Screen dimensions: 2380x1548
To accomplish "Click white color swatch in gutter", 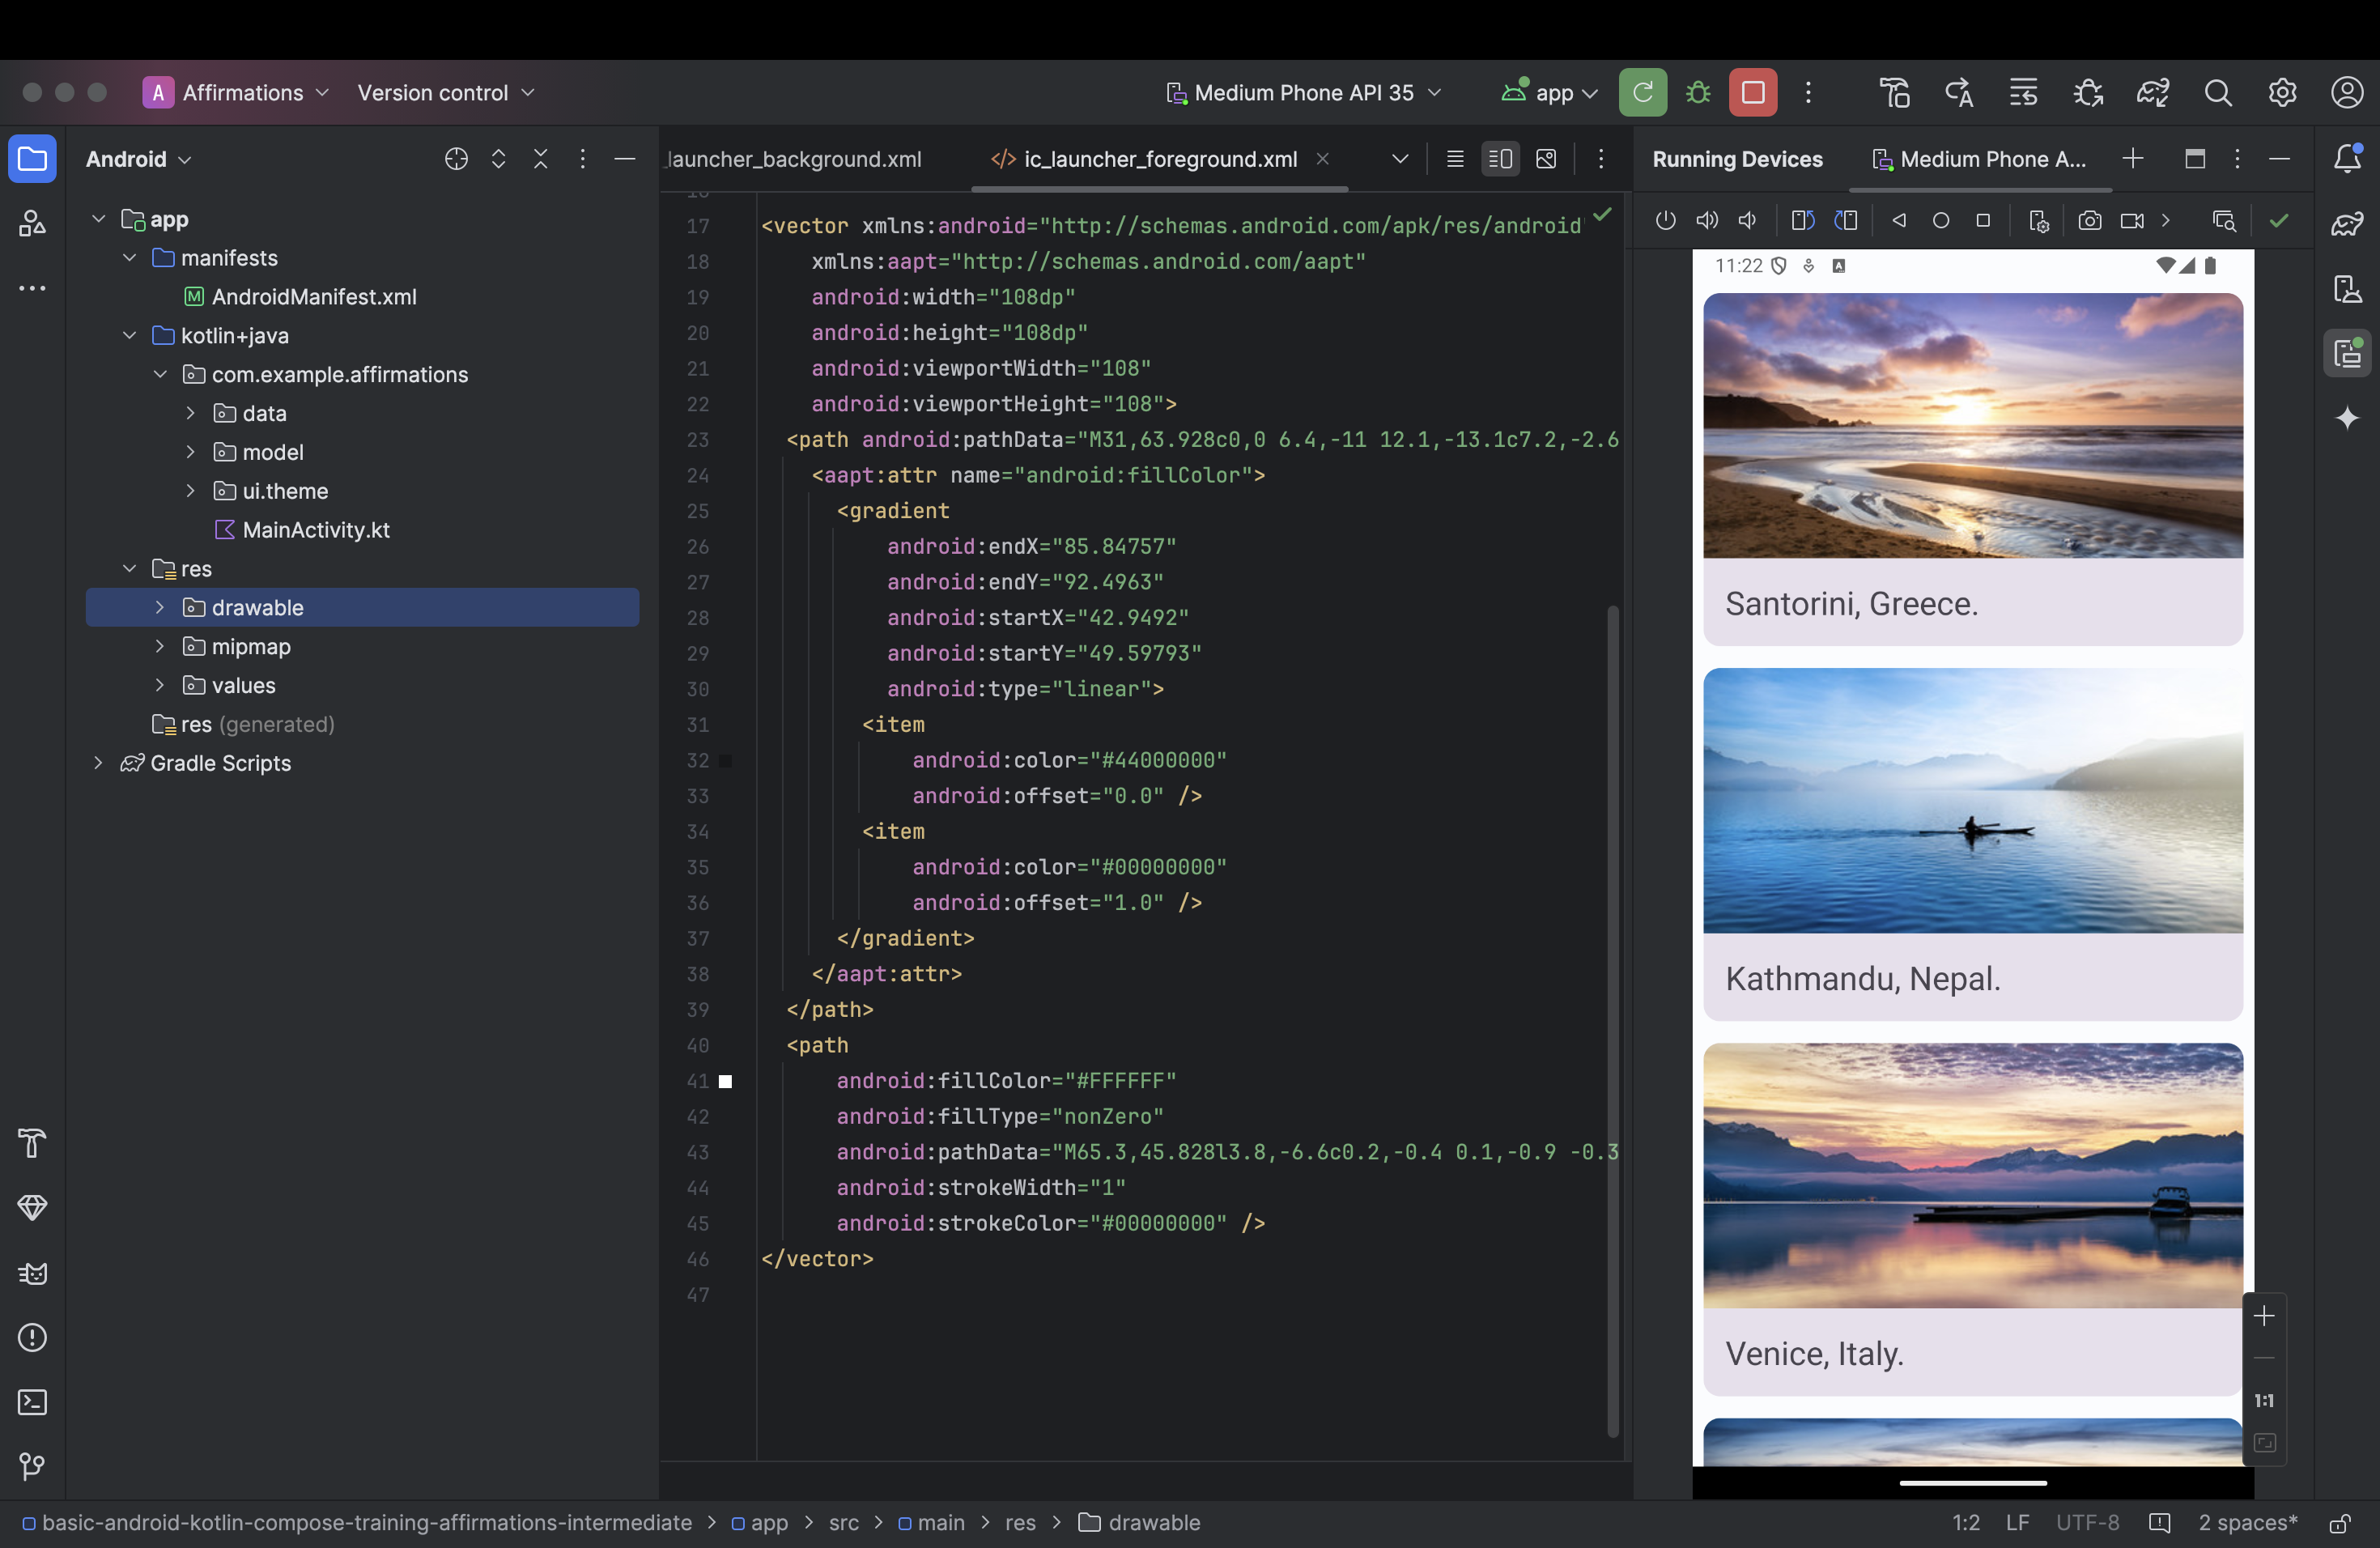I will point(726,1081).
